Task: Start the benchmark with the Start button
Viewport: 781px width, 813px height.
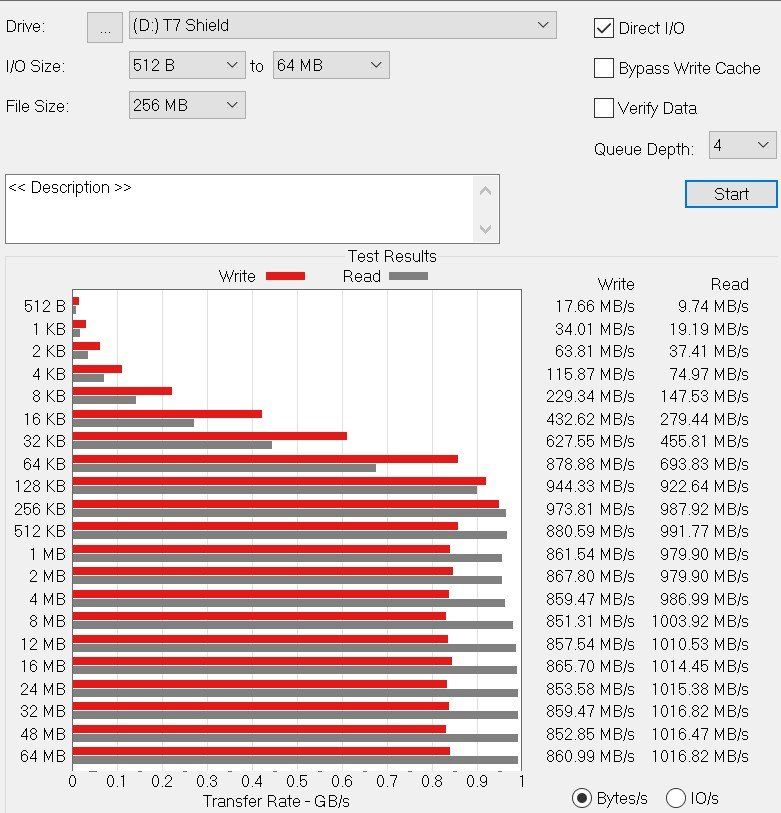Action: (731, 194)
